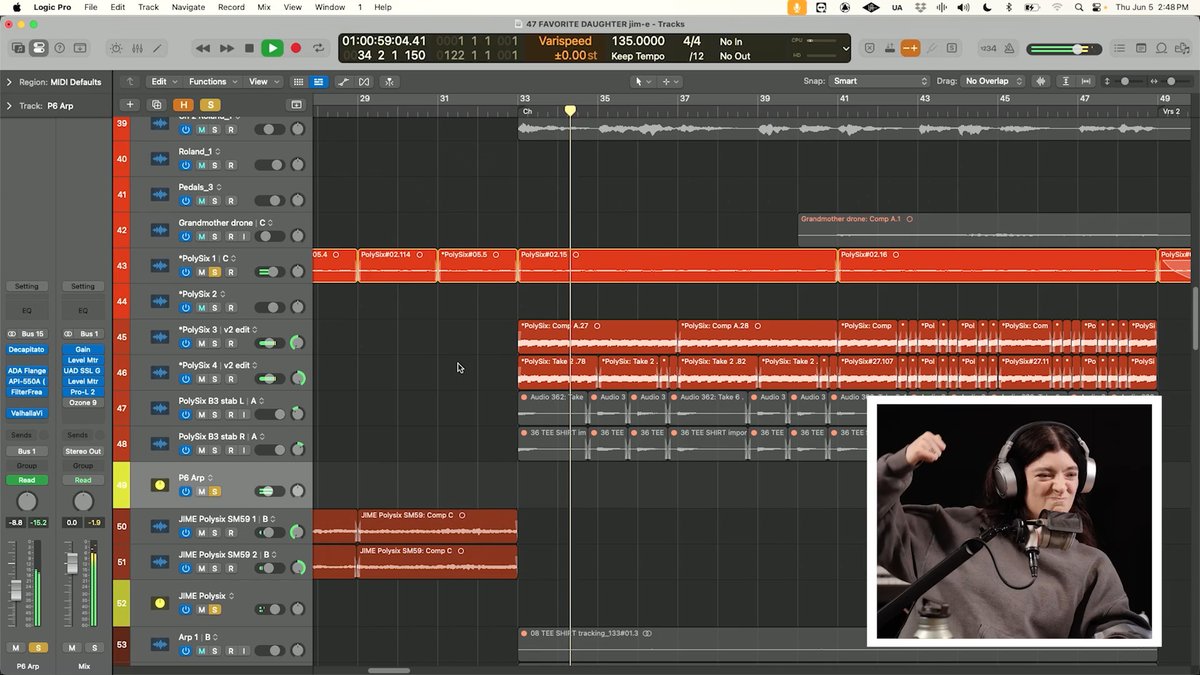This screenshot has width=1200, height=675.
Task: Show automation curve icon
Action: [x=344, y=82]
